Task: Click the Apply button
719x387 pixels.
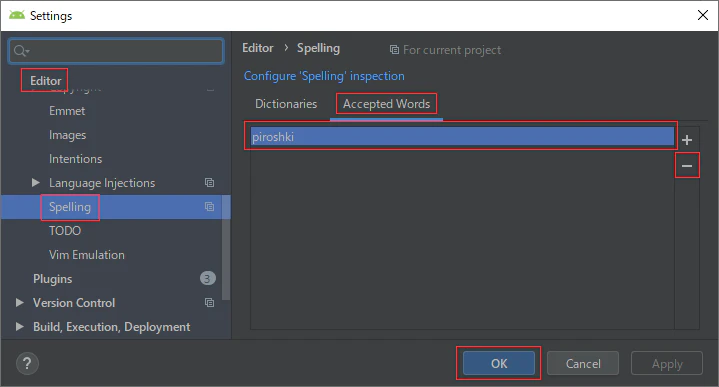Action: coord(667,363)
